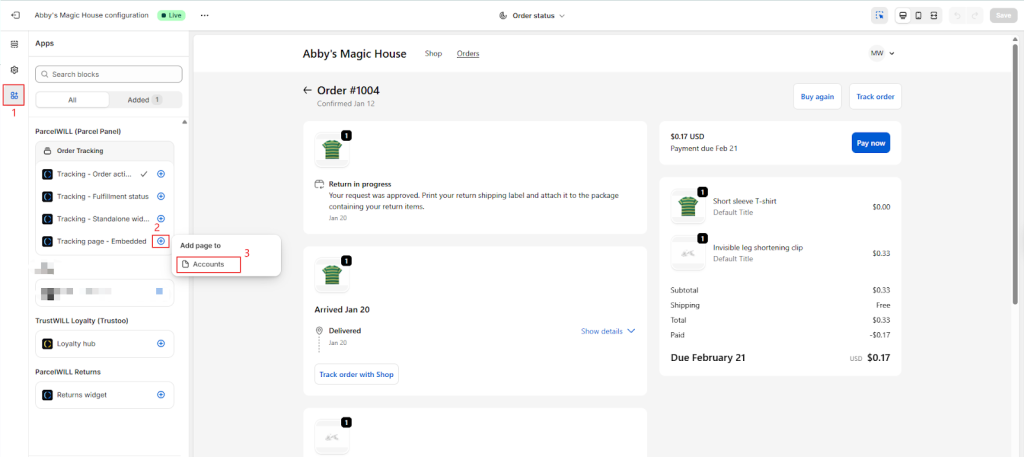The height and width of the screenshot is (457, 1024).
Task: Add the Tracking - Fulfillment status block
Action: point(161,197)
